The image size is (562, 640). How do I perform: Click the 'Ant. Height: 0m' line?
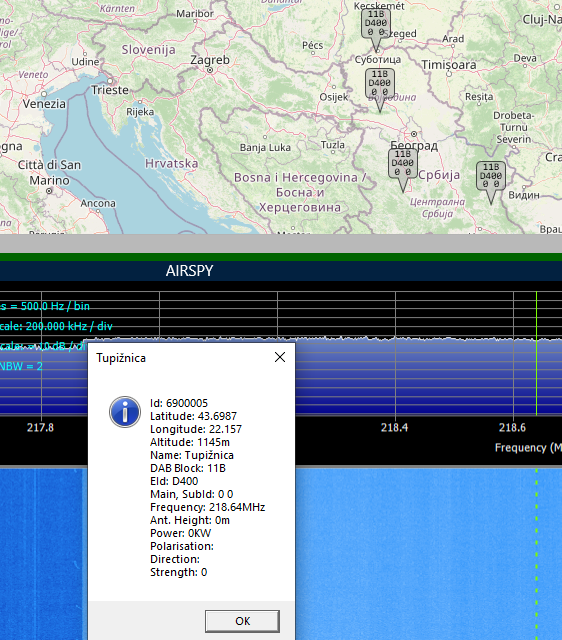(190, 520)
